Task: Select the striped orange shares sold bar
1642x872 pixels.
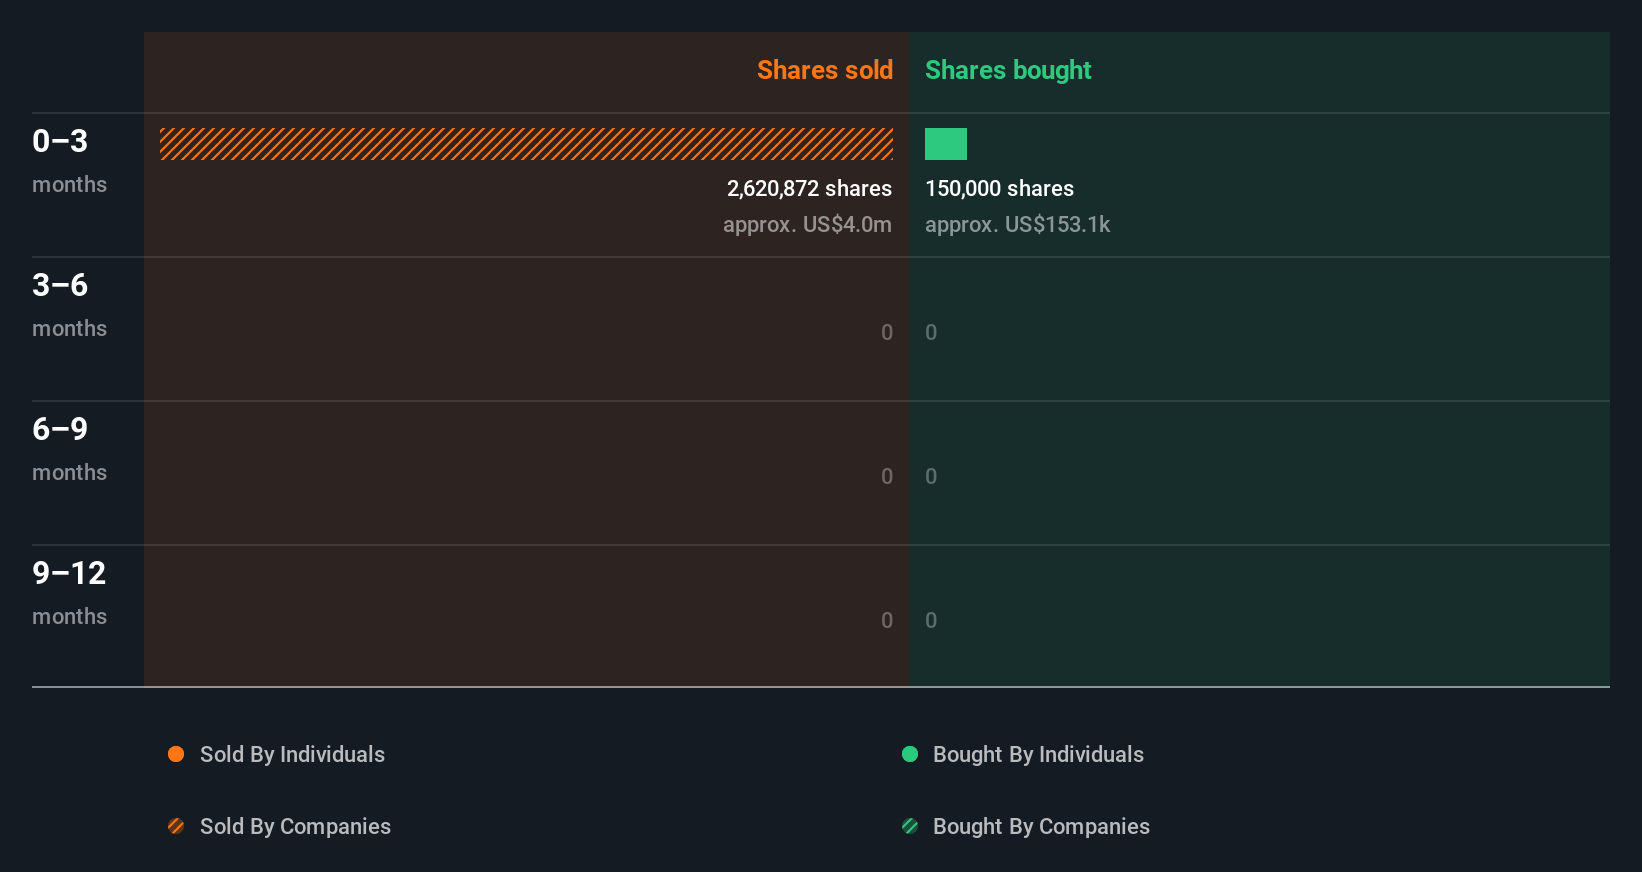Action: [x=526, y=144]
